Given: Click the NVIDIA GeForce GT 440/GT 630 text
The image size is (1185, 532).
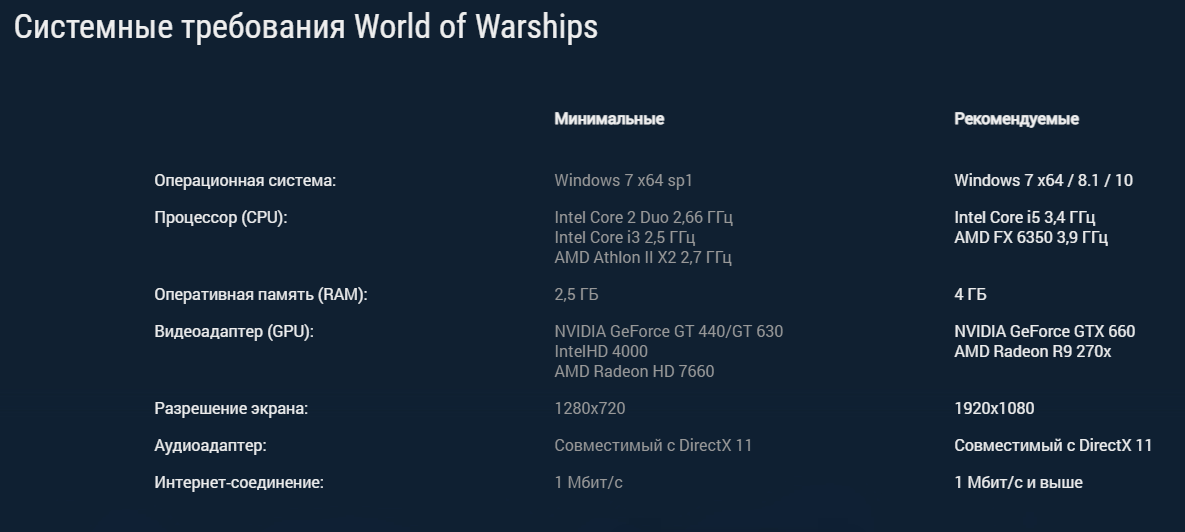Looking at the screenshot, I should point(669,332).
